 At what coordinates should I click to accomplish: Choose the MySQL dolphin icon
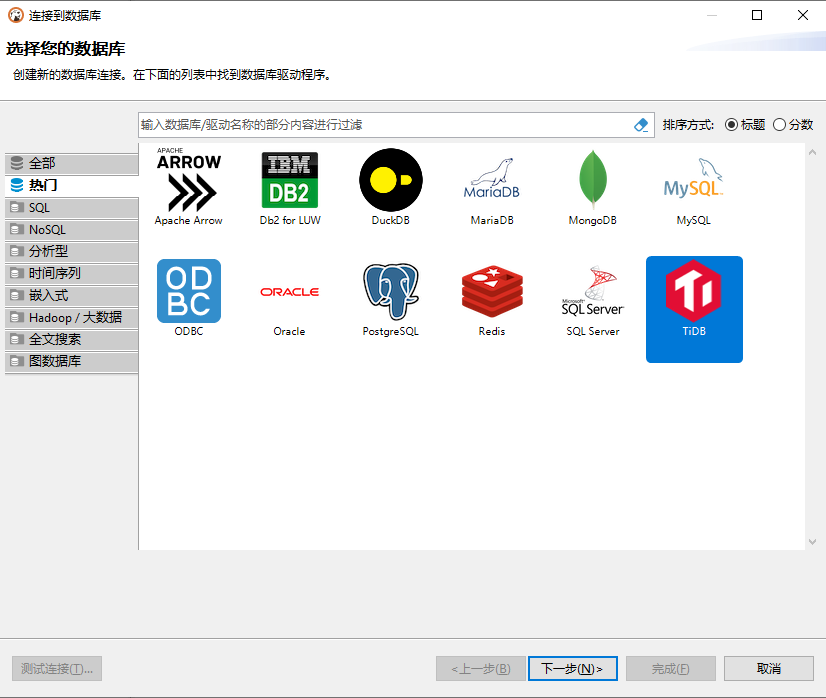point(694,178)
